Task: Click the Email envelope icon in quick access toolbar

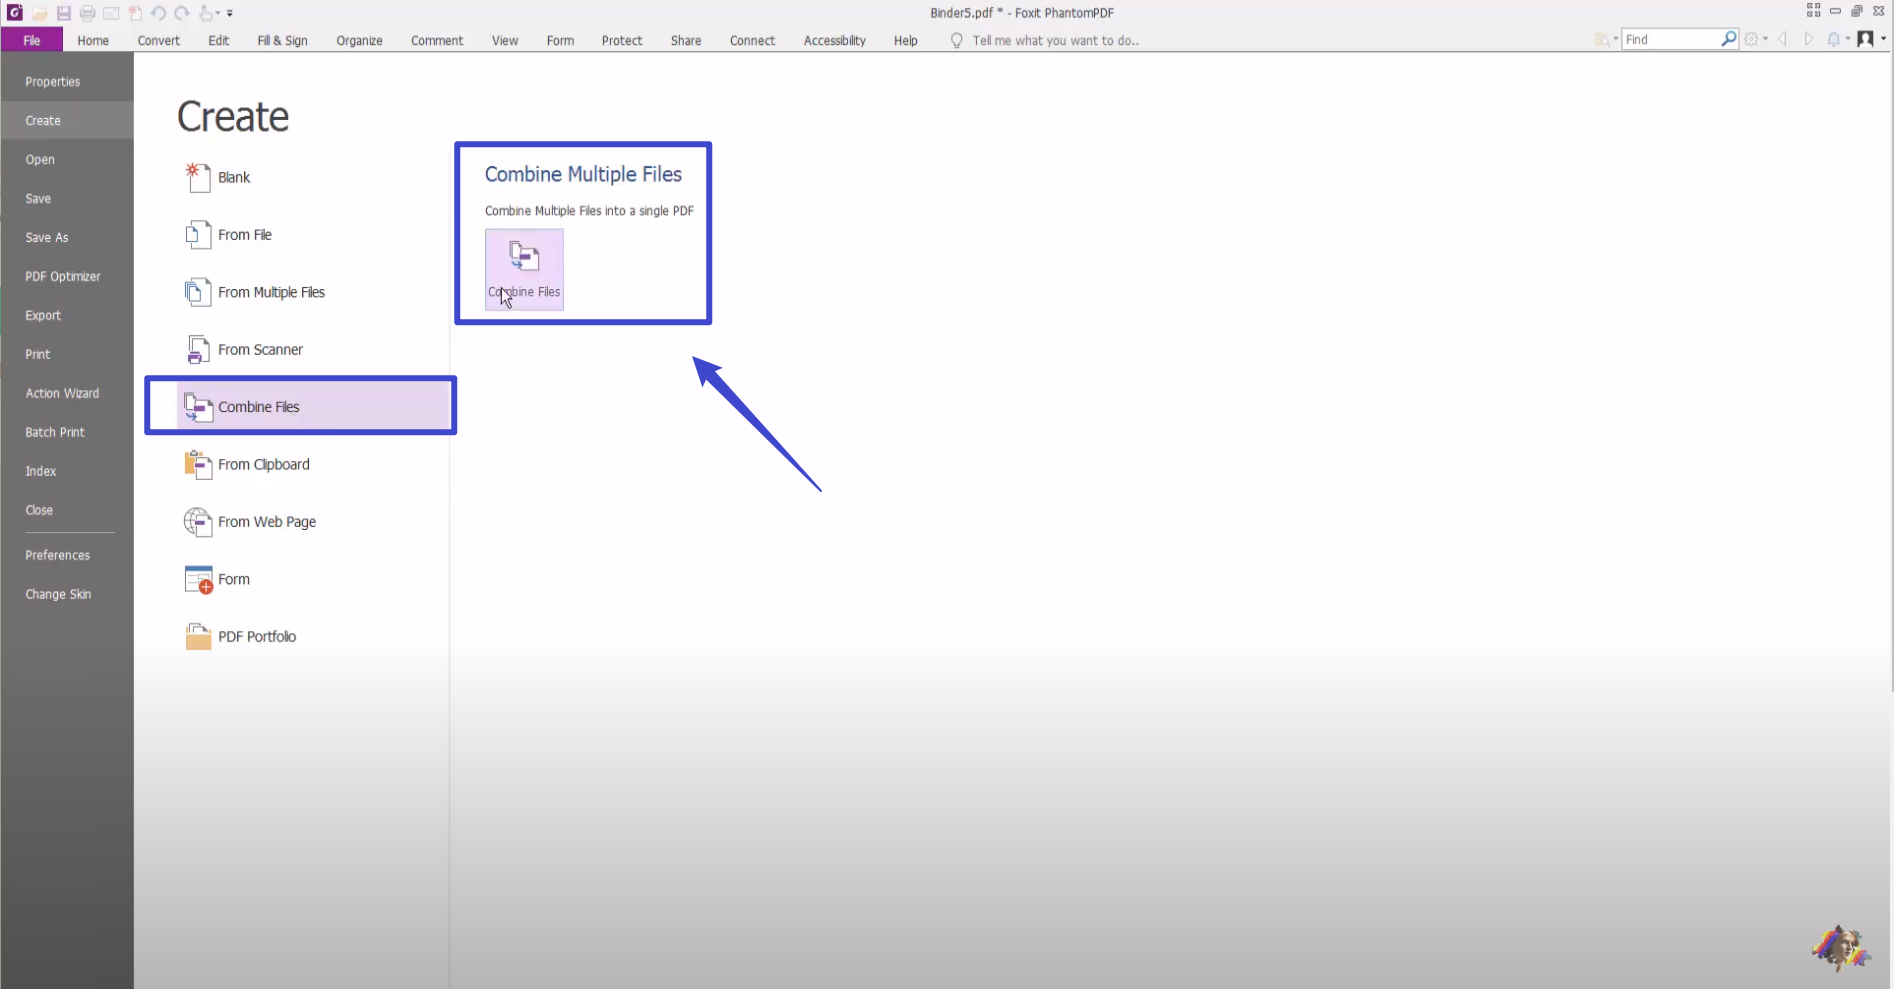Action: coord(111,14)
